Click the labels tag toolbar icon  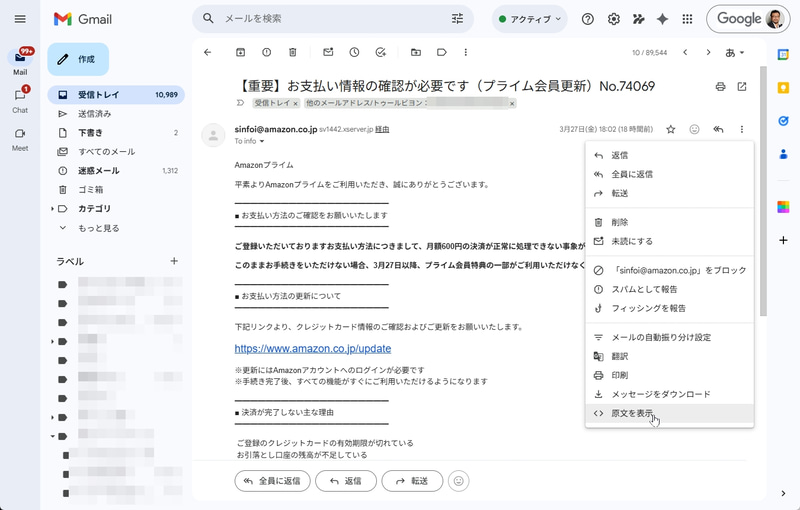click(x=442, y=52)
